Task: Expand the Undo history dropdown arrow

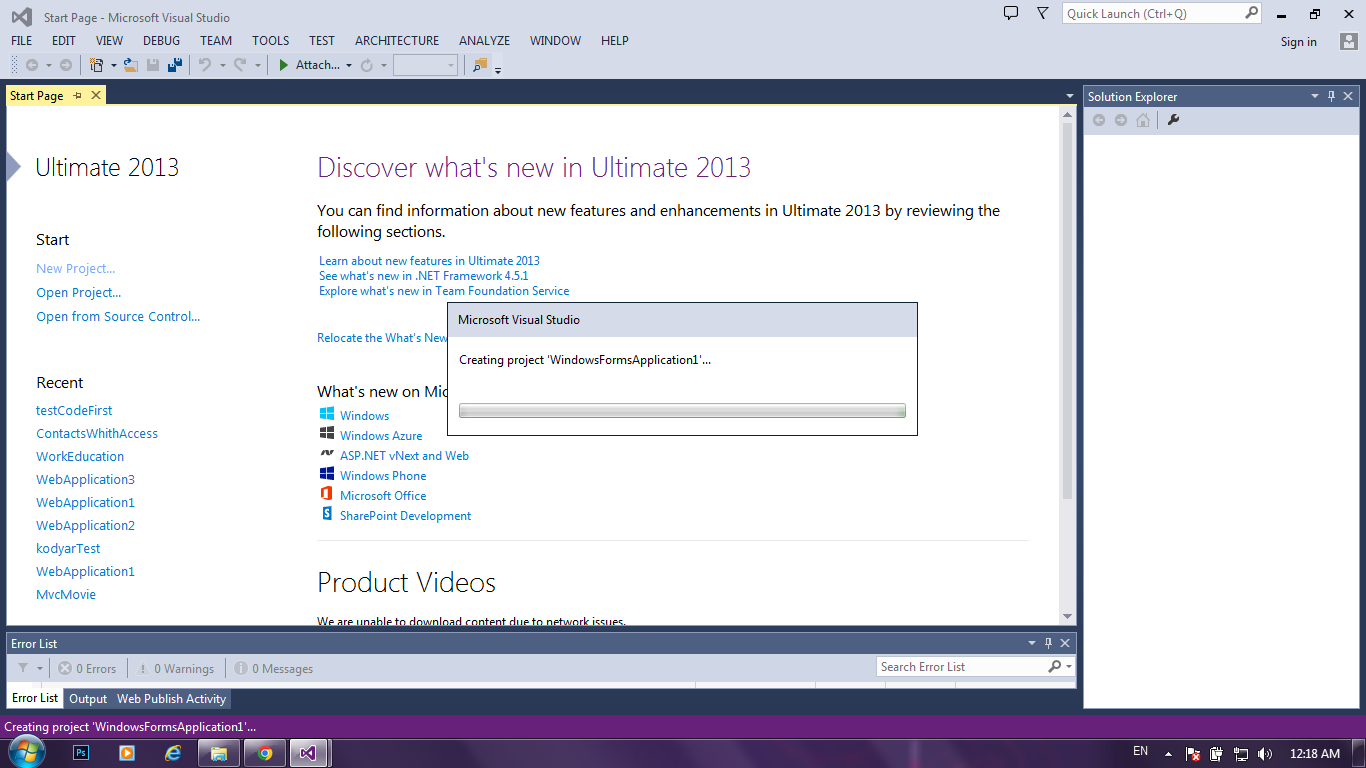Action: (x=222, y=65)
